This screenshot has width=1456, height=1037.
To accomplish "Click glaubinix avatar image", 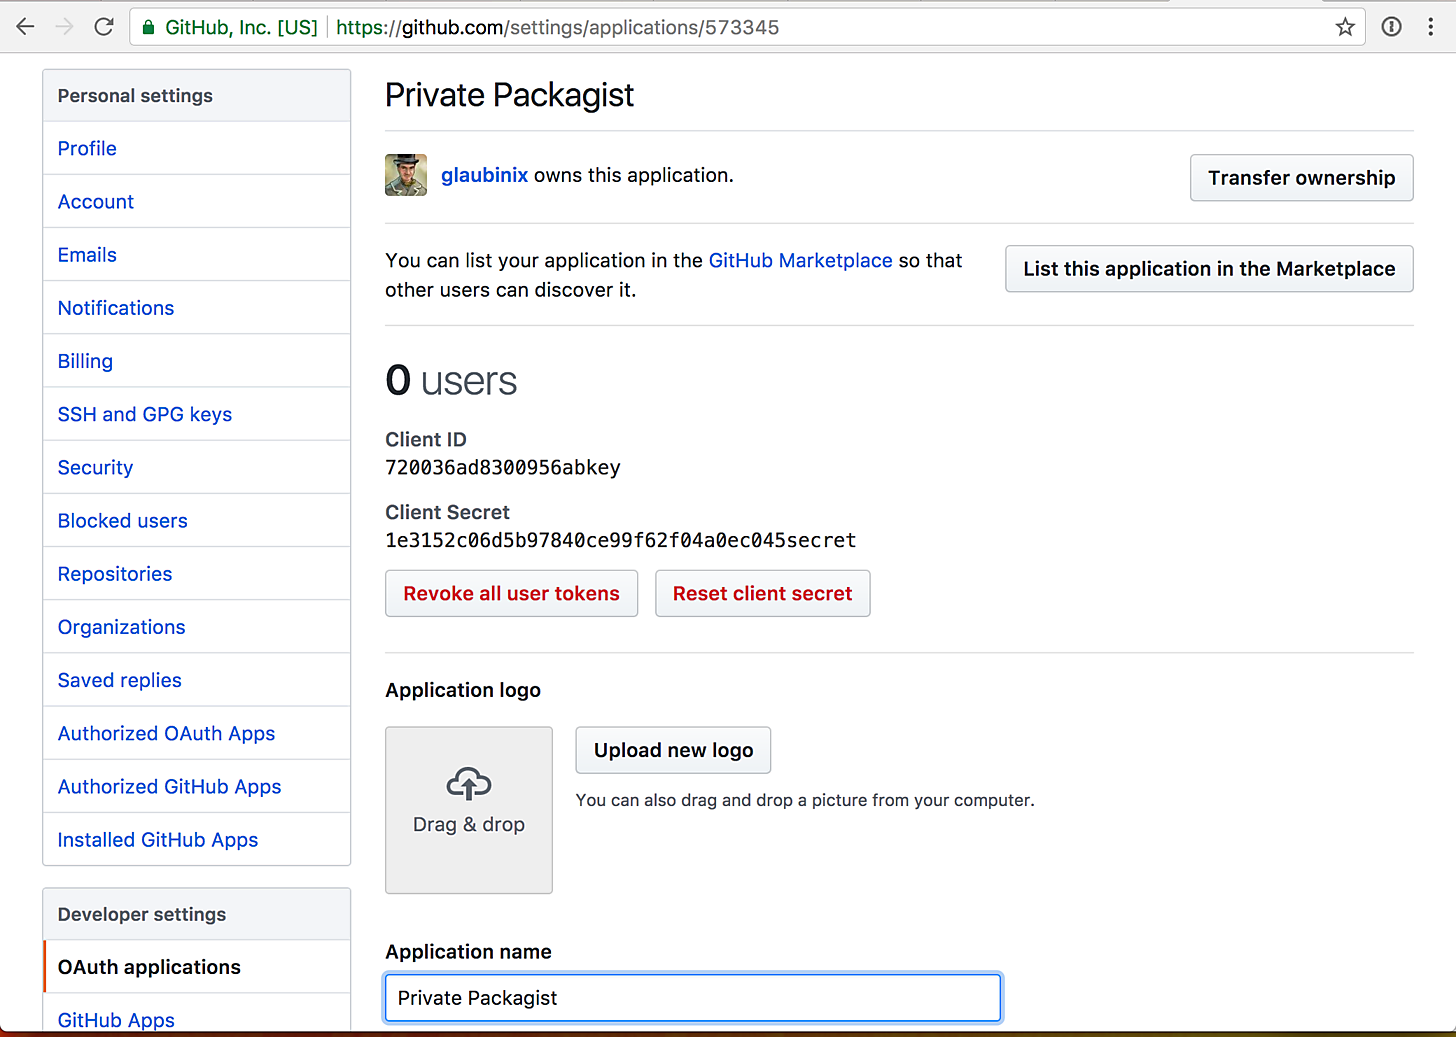I will click(406, 175).
